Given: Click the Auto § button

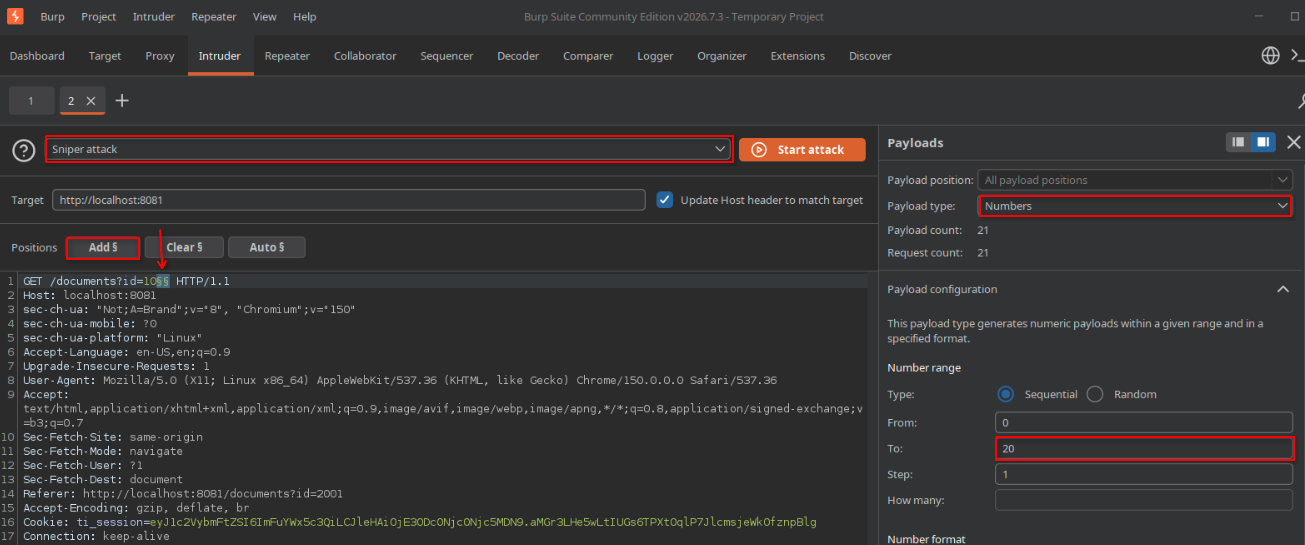Looking at the screenshot, I should 266,247.
